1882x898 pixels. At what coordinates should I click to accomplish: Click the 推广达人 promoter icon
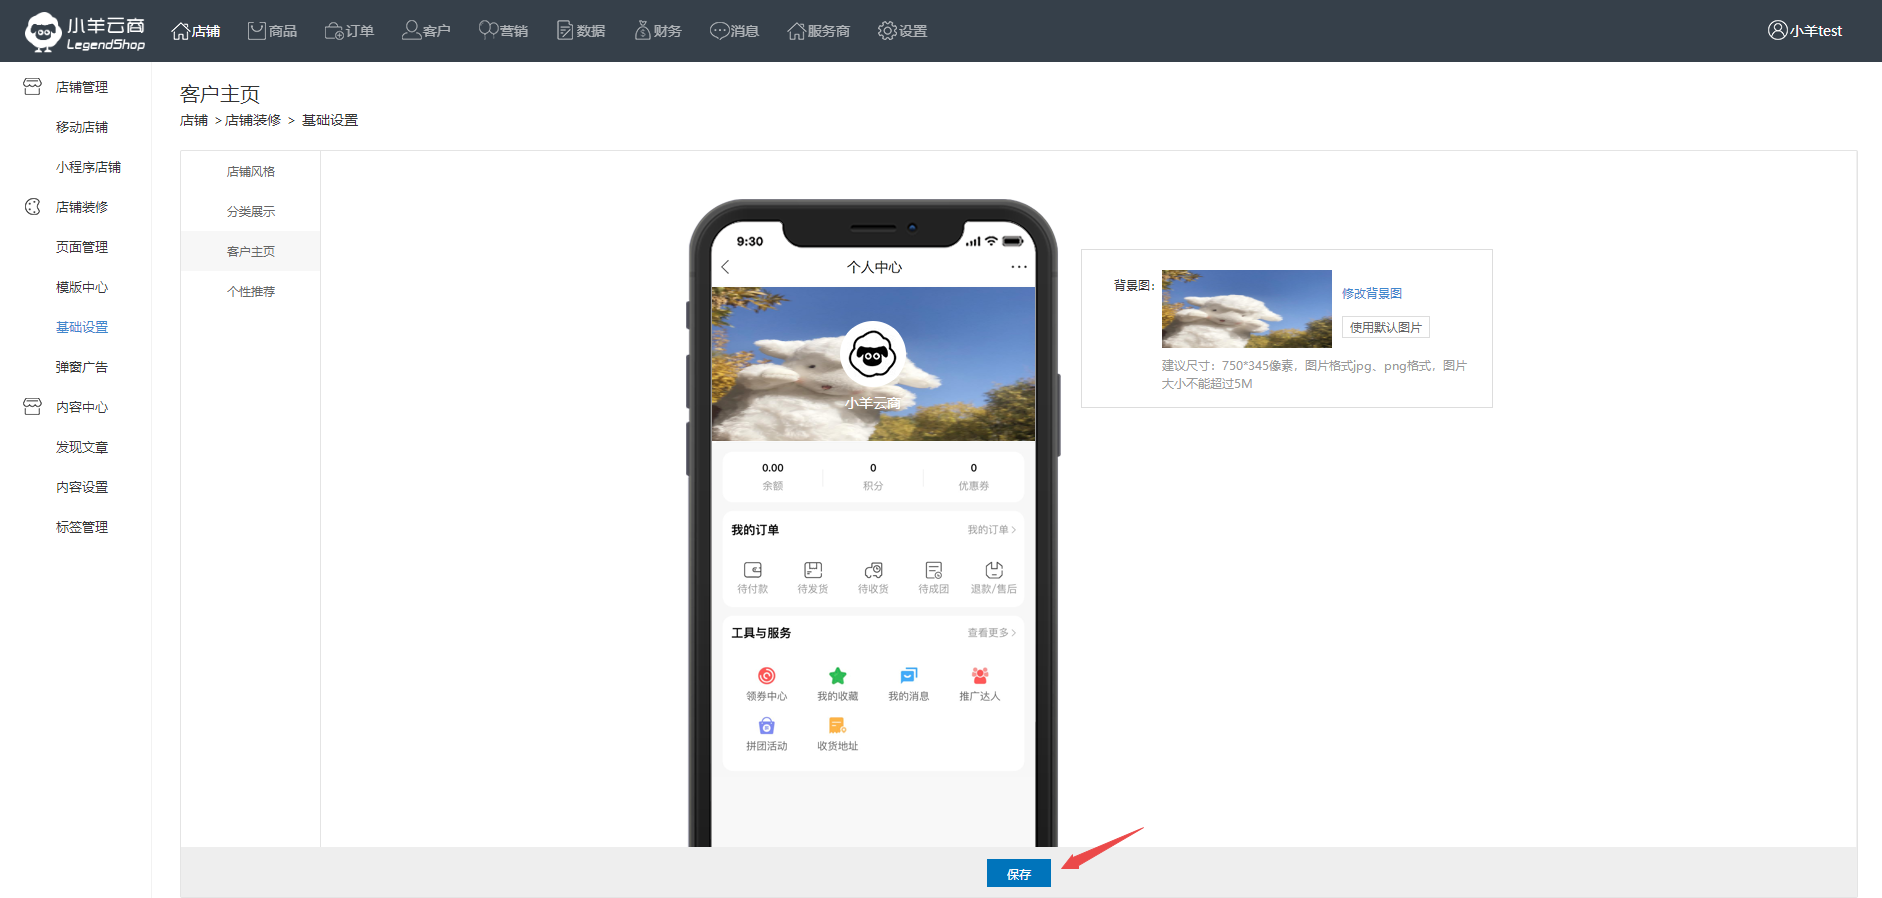[x=979, y=676]
